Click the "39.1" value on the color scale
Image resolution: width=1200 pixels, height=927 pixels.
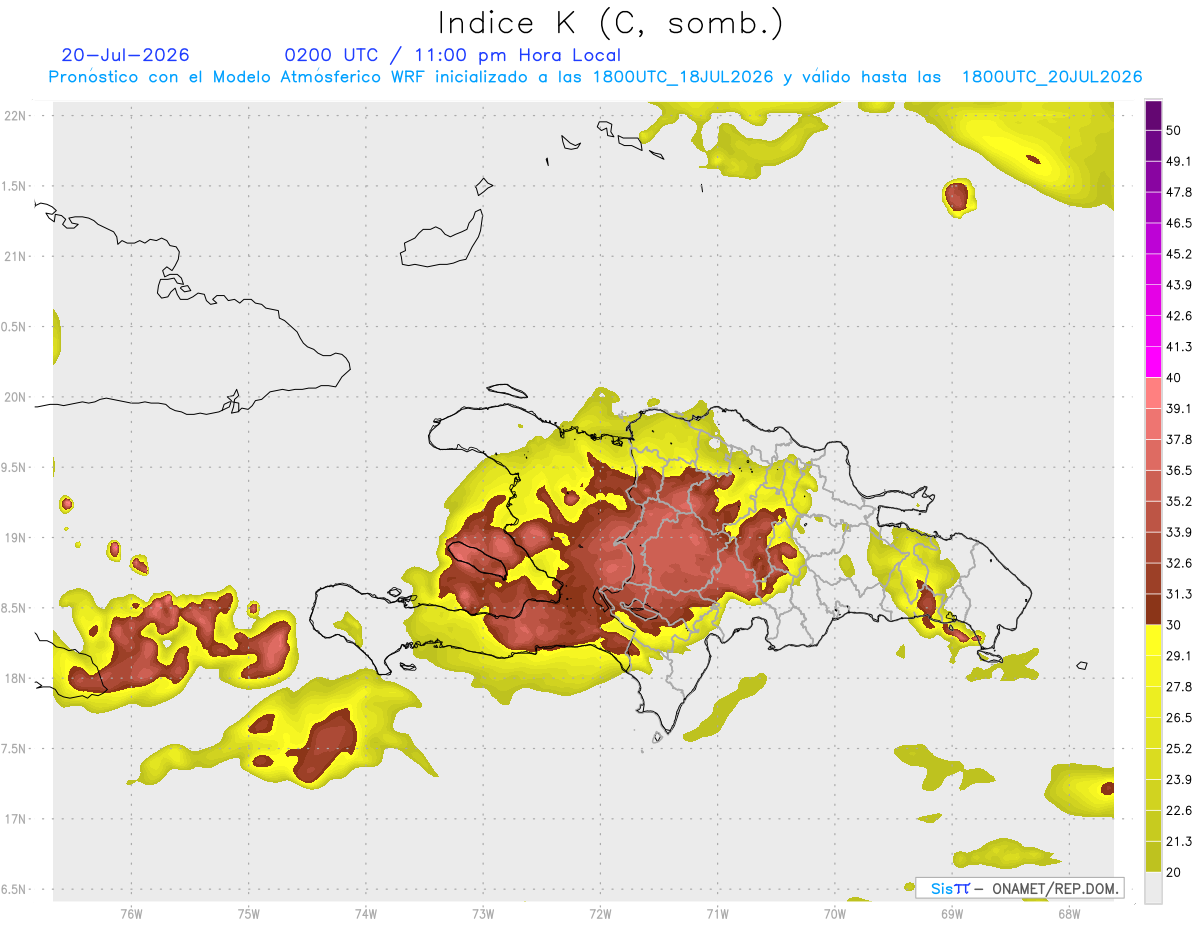(x=1179, y=409)
